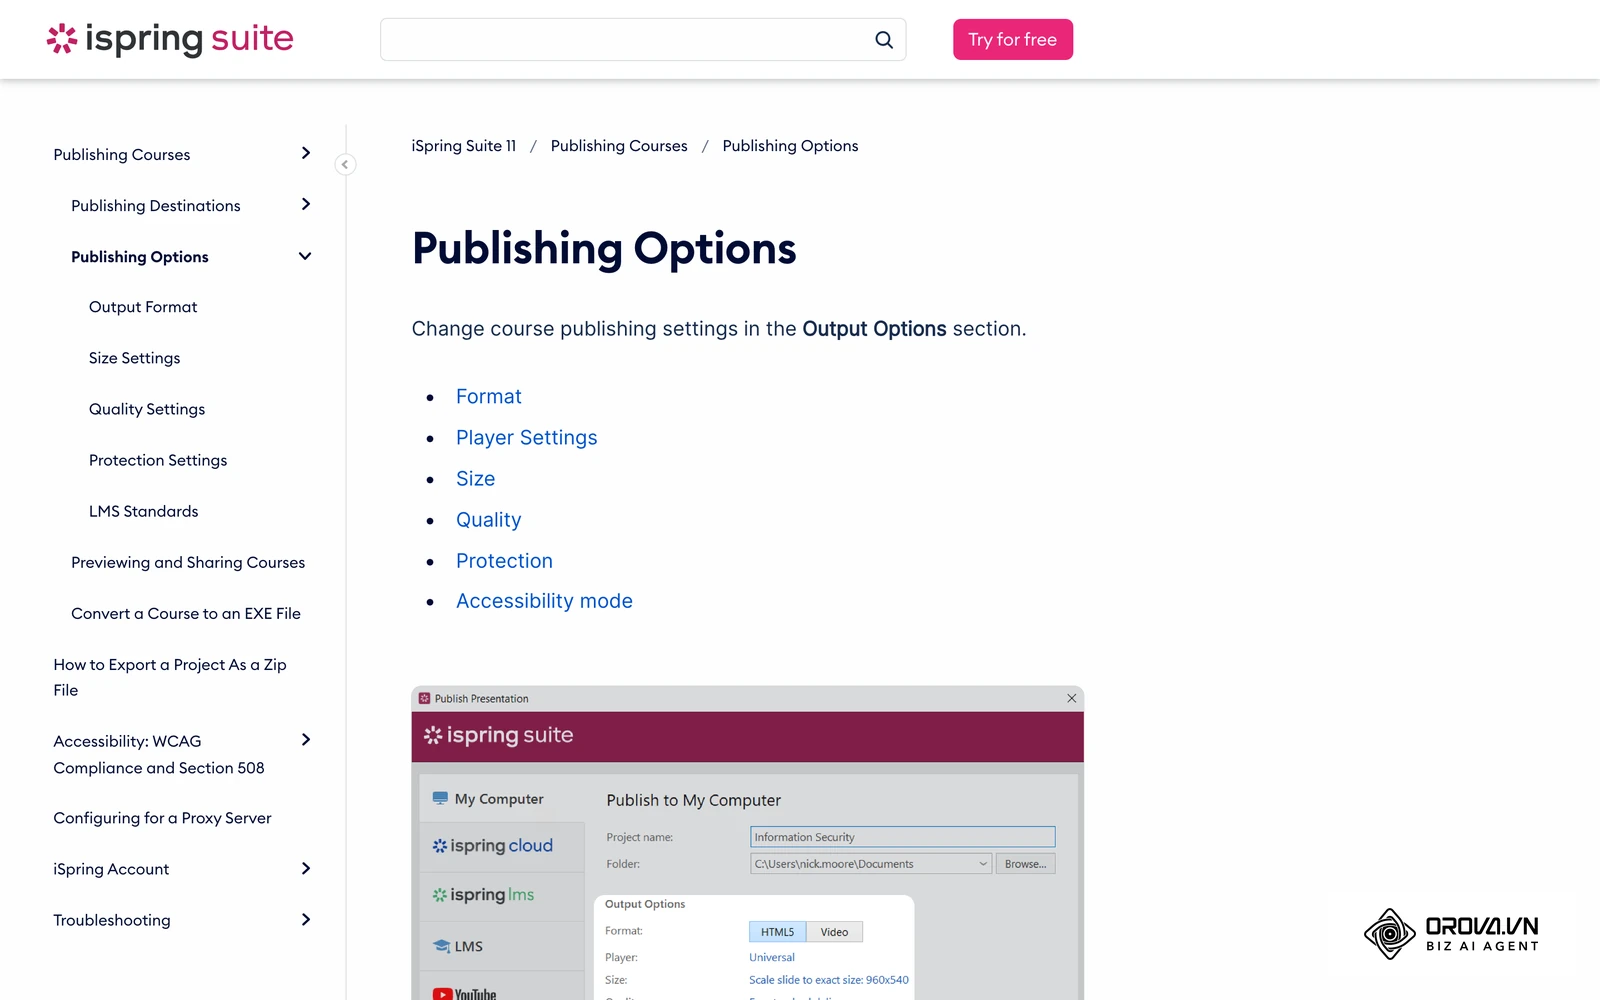Click the Try for free button
Screen dimensions: 1600x1000
pos(1013,40)
